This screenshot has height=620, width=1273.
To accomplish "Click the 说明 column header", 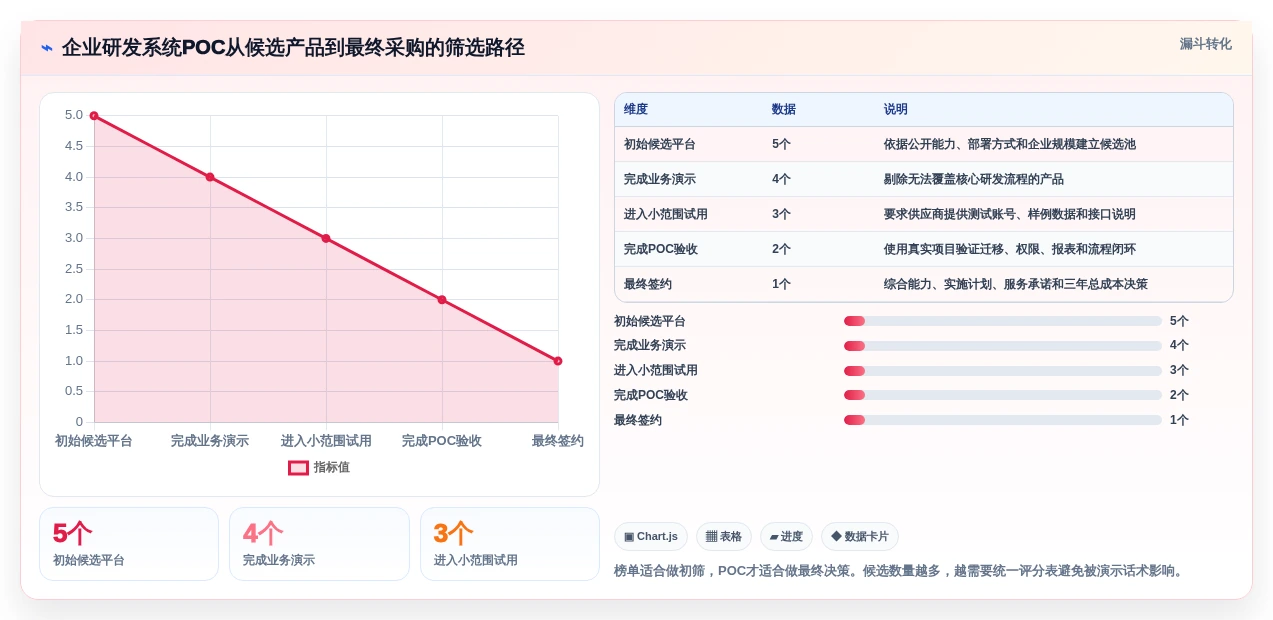I will tap(896, 109).
